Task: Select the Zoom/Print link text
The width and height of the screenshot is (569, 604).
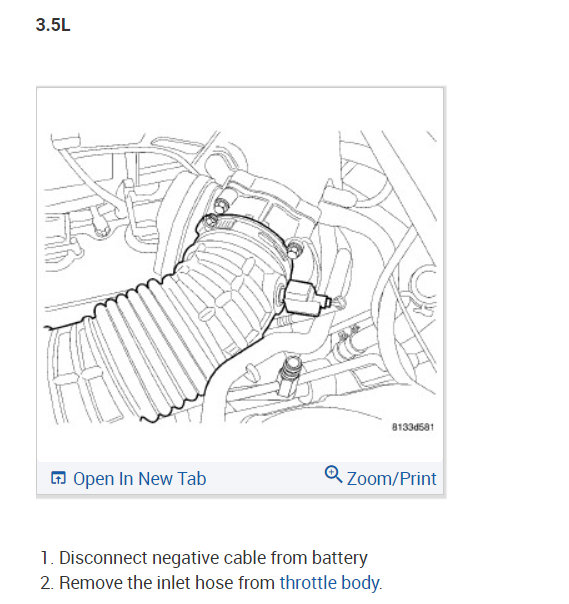Action: [391, 479]
